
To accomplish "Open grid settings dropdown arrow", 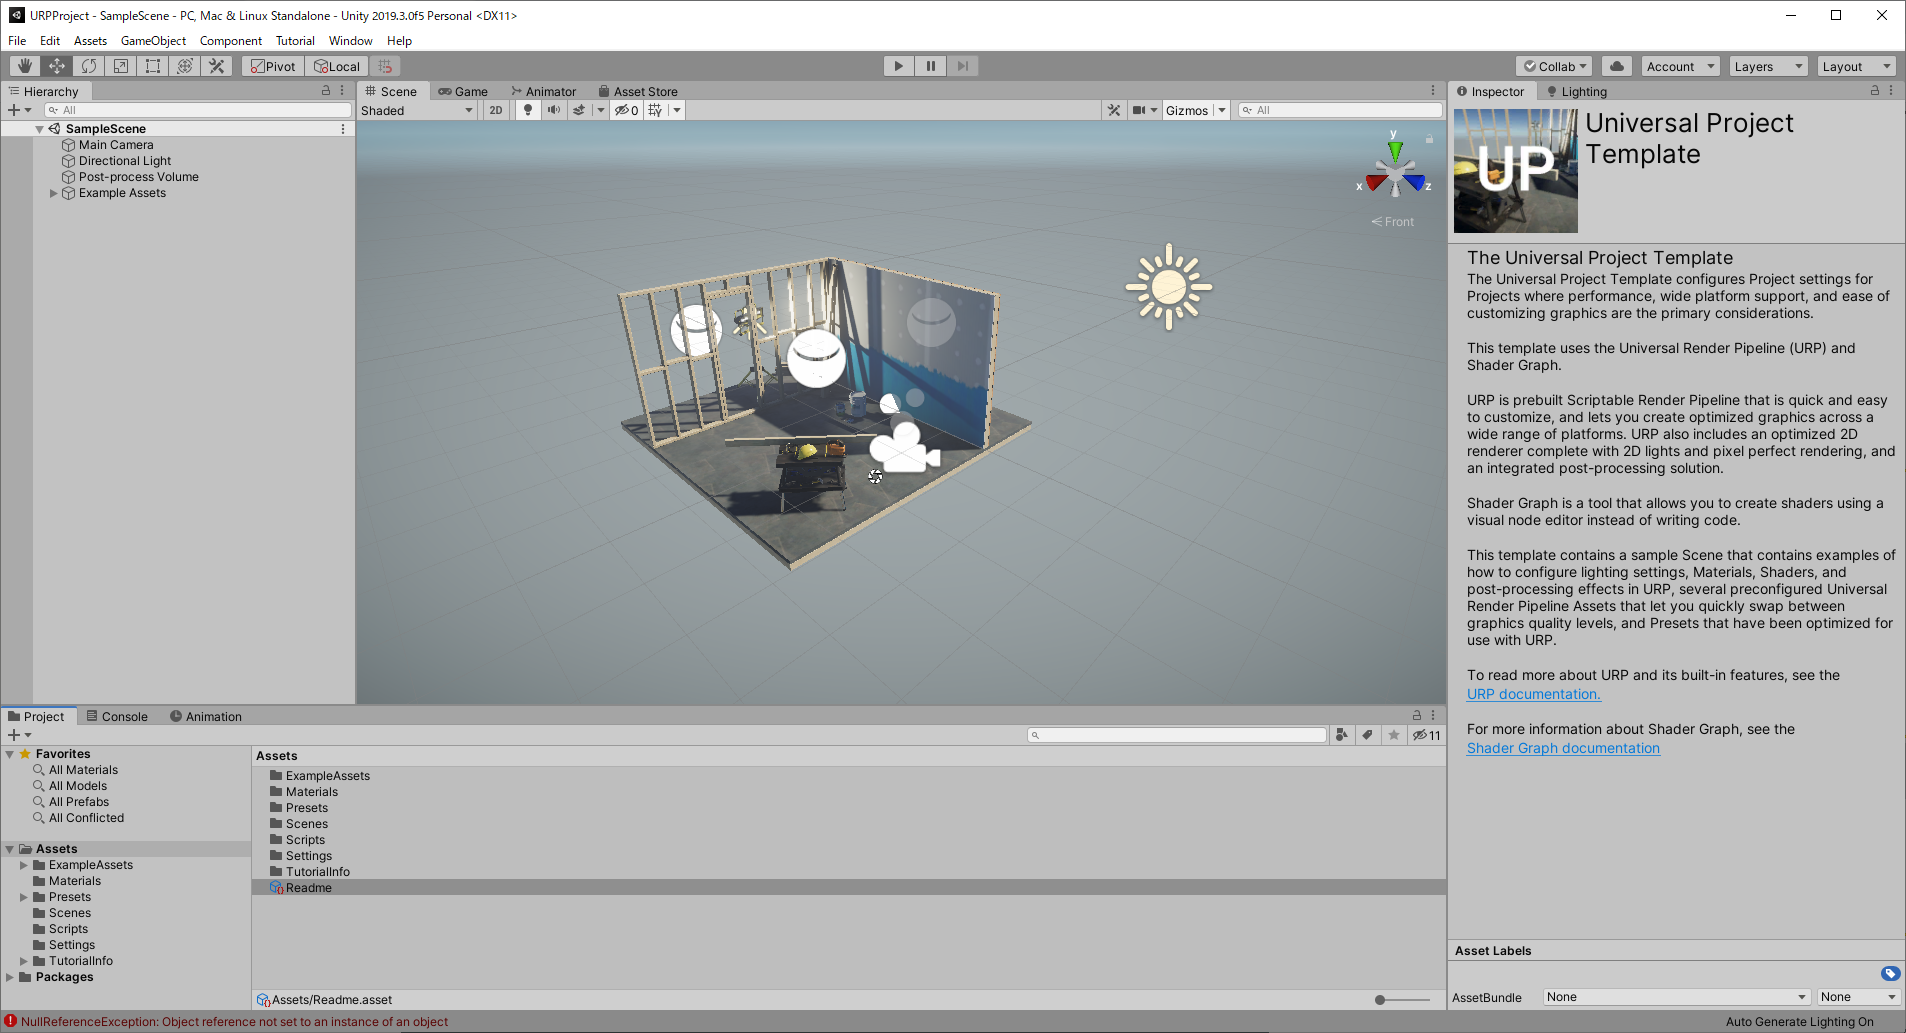I will (x=677, y=110).
